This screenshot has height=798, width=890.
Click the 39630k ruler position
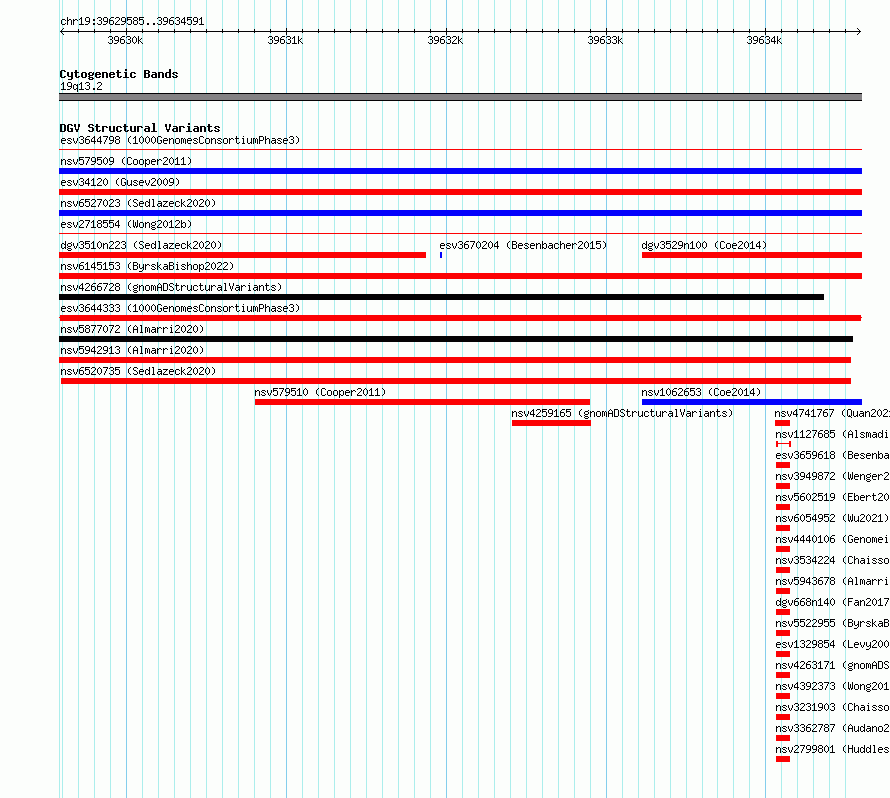(x=125, y=40)
